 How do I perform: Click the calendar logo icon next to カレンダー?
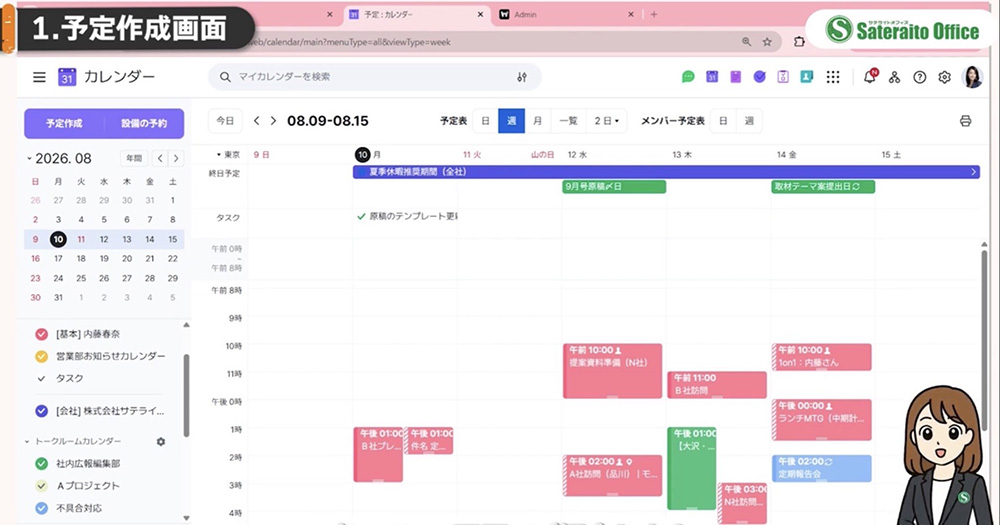pos(67,77)
